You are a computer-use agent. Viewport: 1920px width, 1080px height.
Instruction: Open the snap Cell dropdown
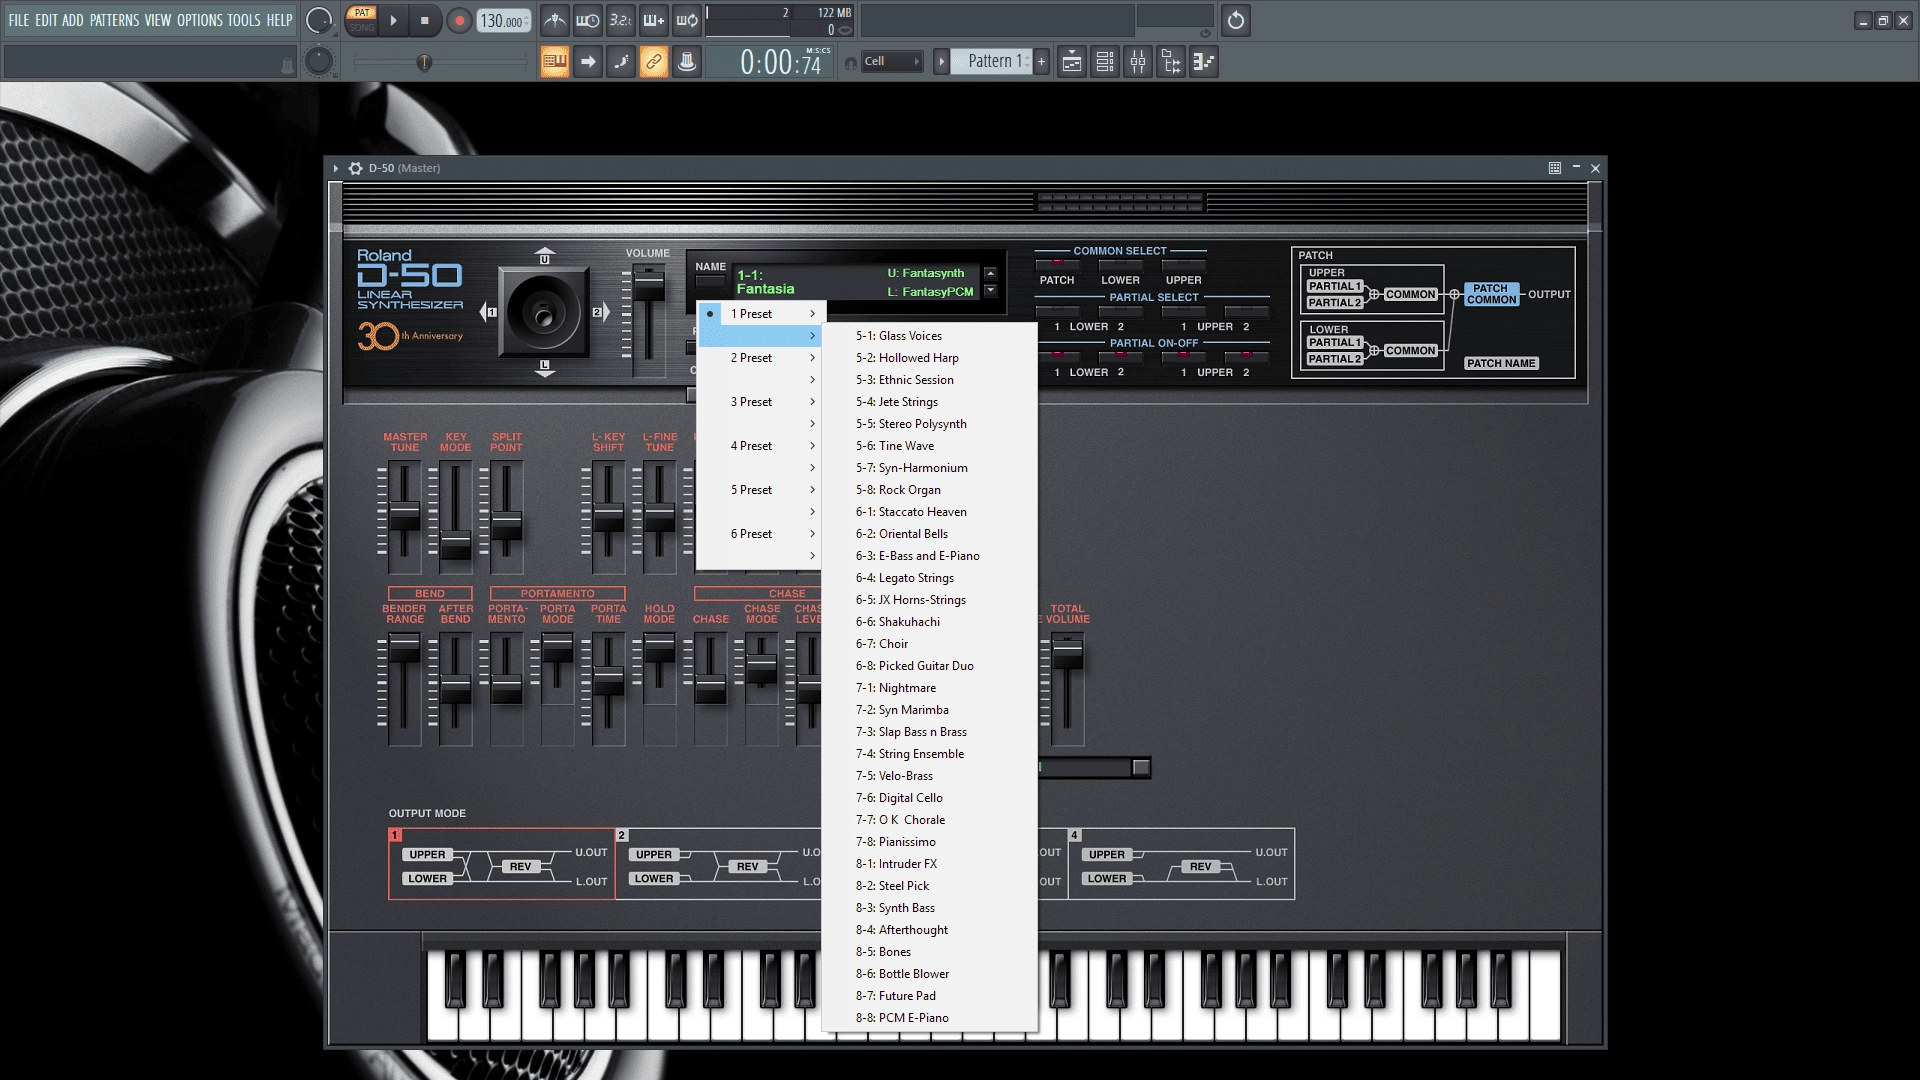(892, 62)
